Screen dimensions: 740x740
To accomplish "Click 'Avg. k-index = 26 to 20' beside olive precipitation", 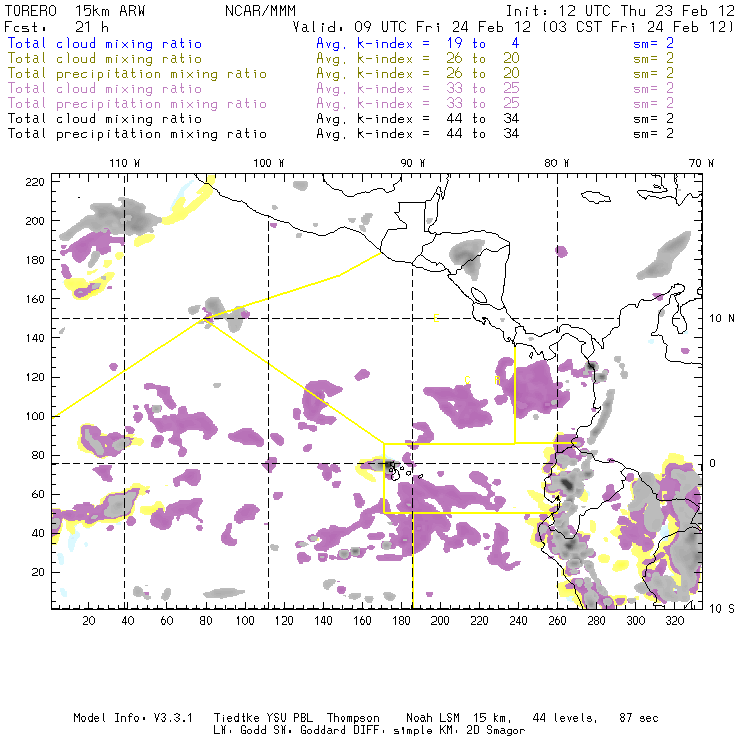I will coord(418,74).
